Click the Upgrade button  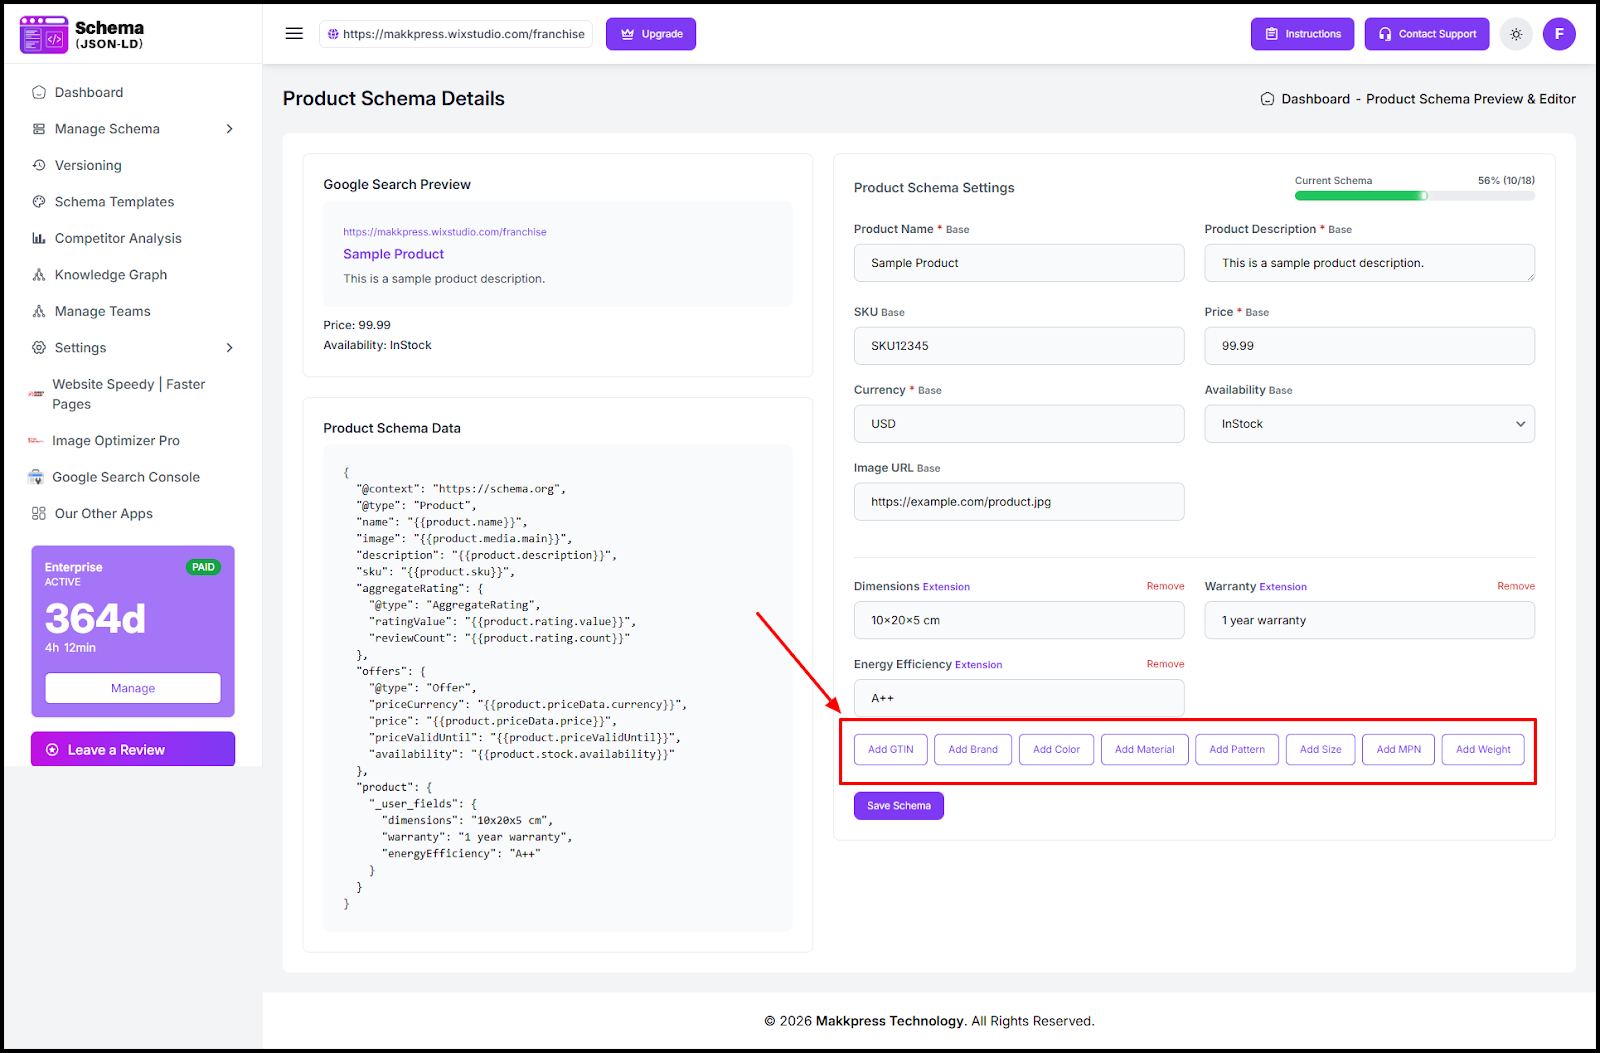pos(651,34)
